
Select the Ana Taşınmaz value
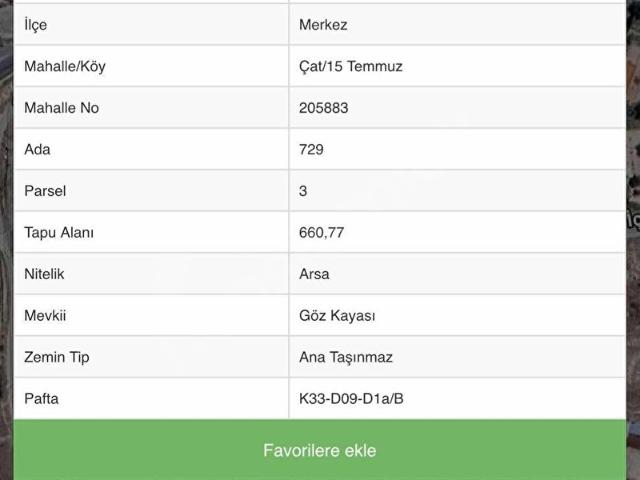[346, 357]
